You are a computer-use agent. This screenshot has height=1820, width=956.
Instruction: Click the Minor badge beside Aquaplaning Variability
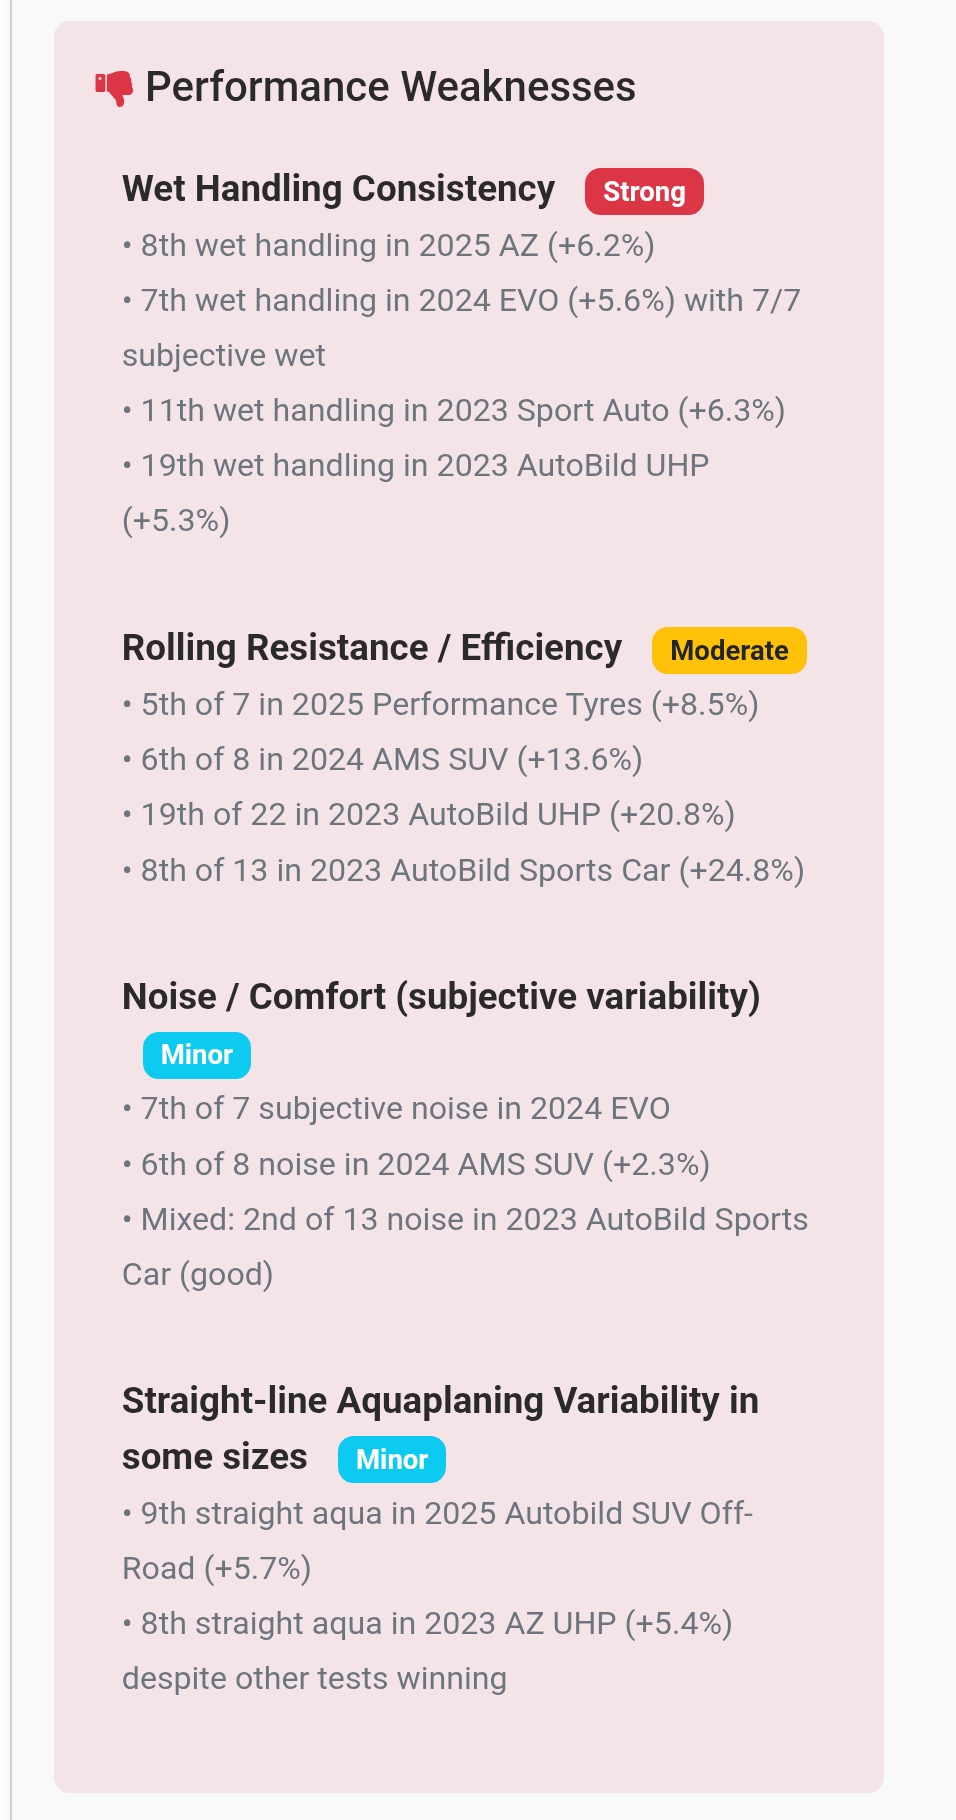(392, 1459)
